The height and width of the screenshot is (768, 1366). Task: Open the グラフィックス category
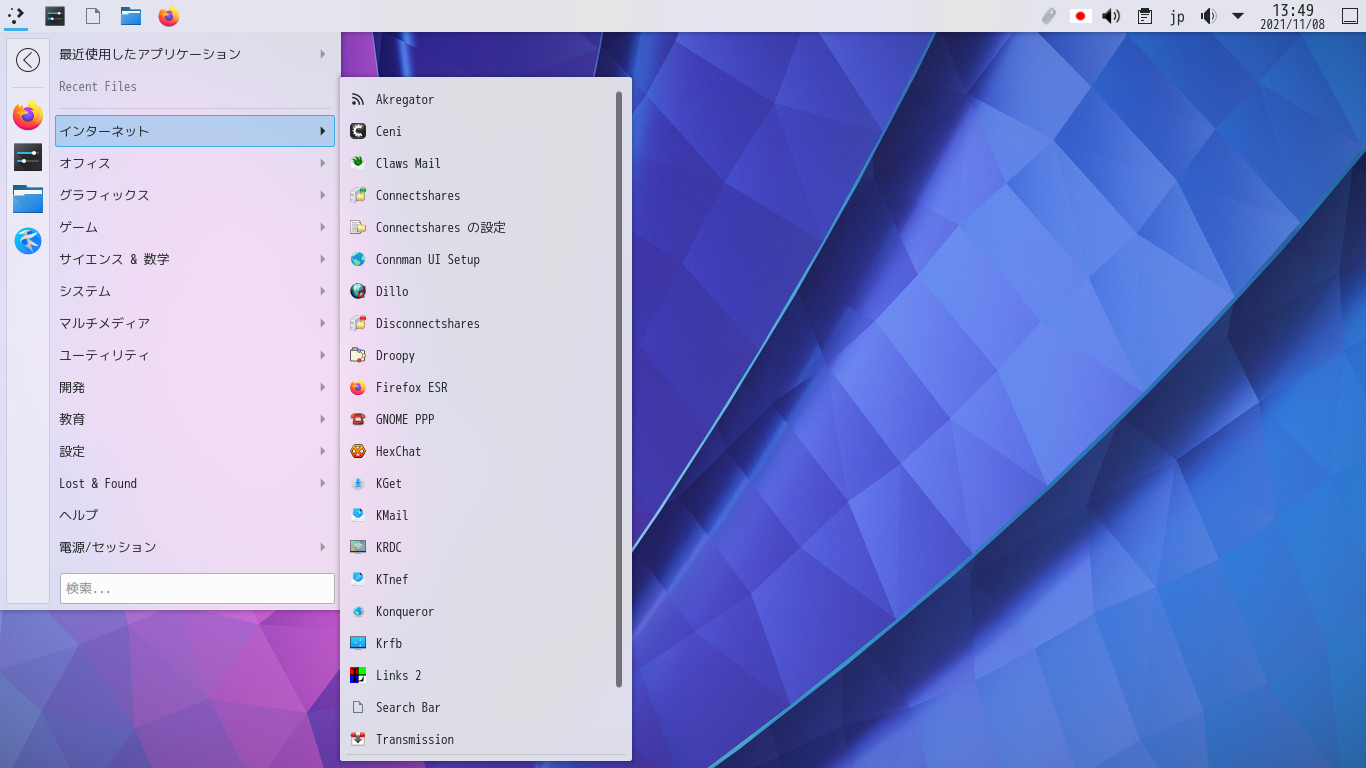pyautogui.click(x=195, y=195)
